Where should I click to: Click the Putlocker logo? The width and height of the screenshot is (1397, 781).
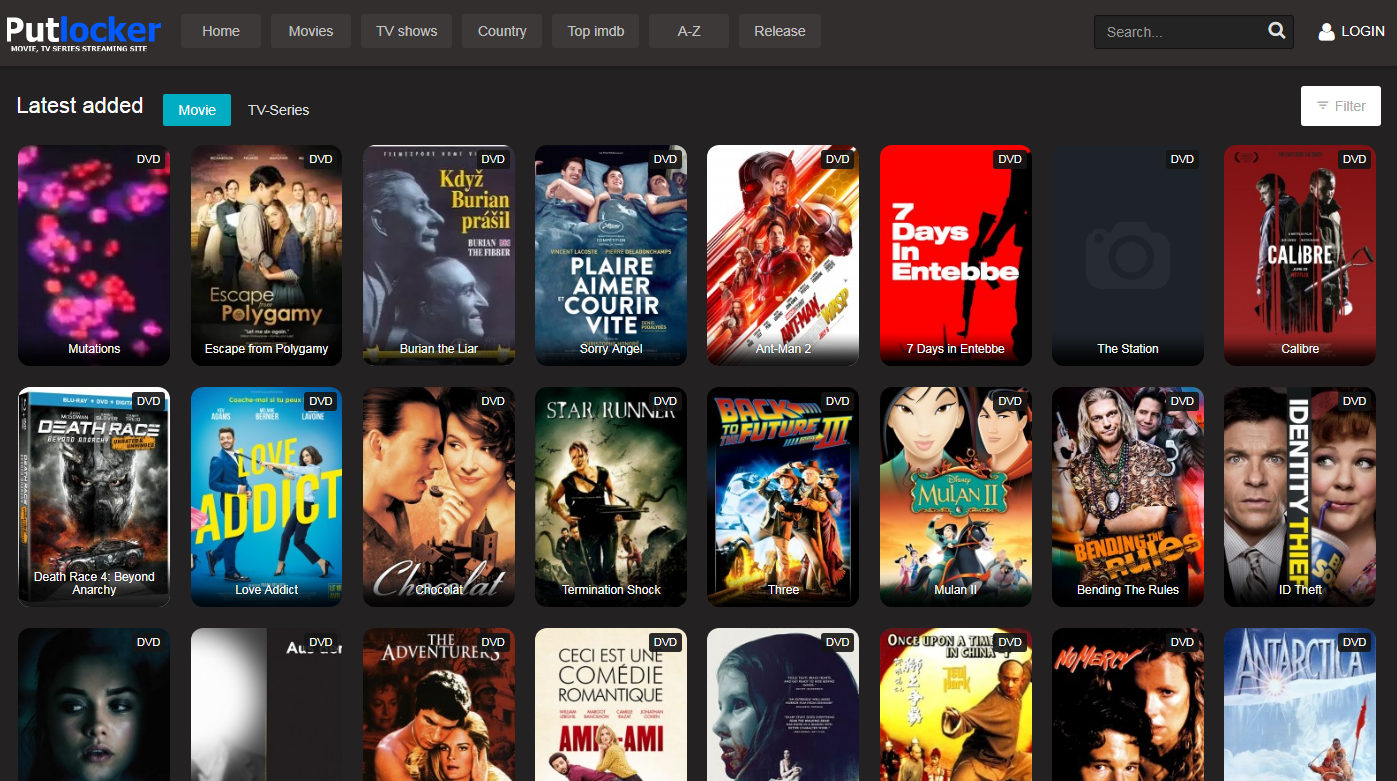[x=83, y=32]
